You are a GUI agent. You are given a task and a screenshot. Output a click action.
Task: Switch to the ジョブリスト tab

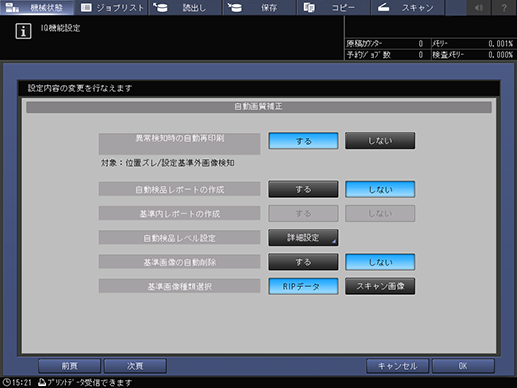click(111, 7)
